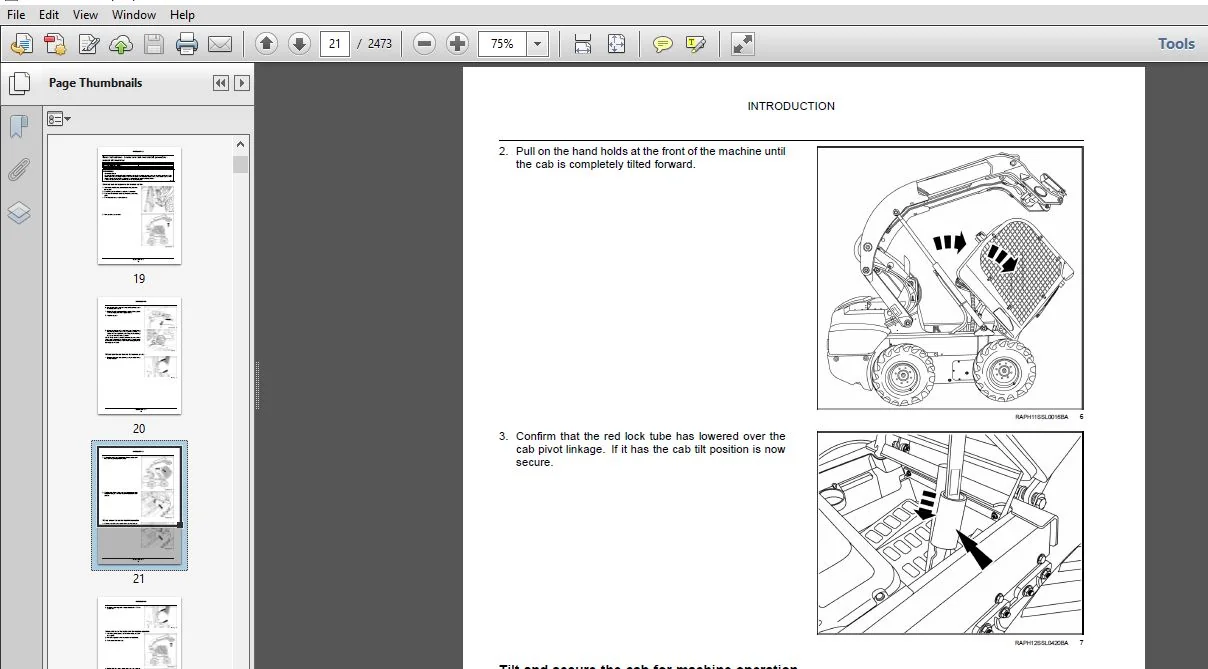
Task: Open the Attachments paperclip panel
Action: 19,170
